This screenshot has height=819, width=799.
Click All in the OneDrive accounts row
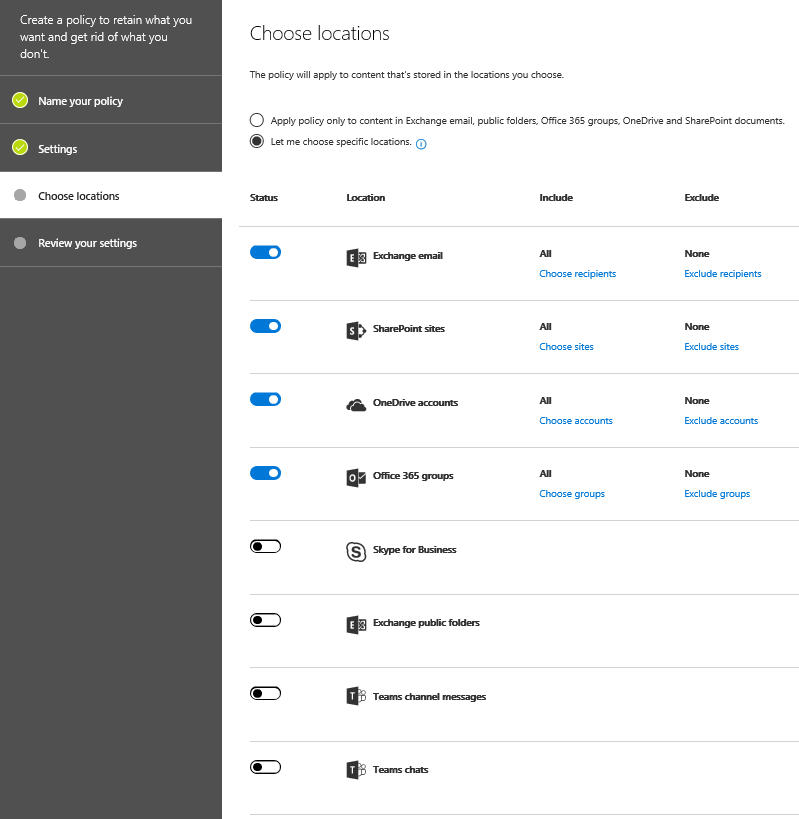coord(545,401)
